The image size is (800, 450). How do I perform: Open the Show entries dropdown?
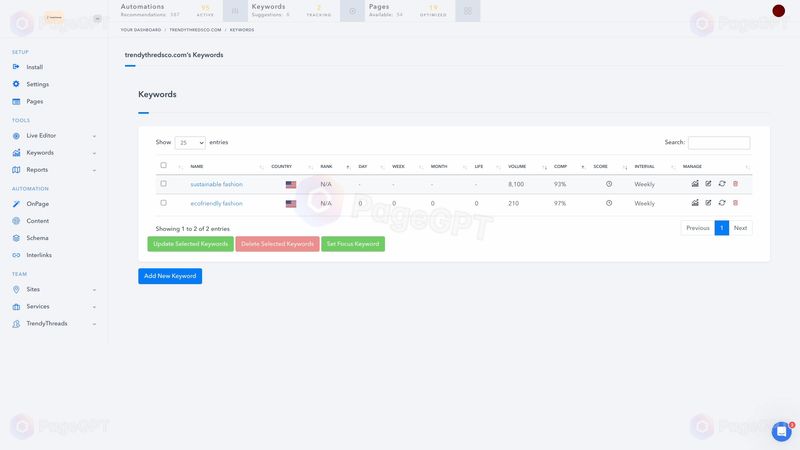[190, 143]
